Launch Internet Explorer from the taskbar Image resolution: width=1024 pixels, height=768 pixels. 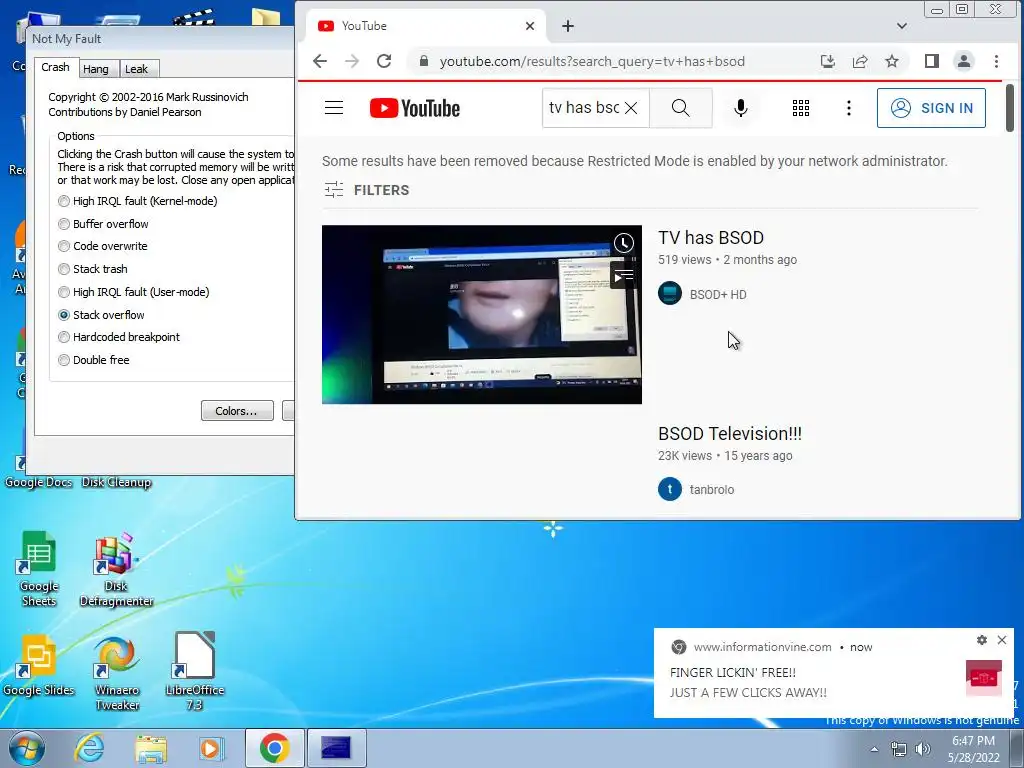[x=89, y=748]
